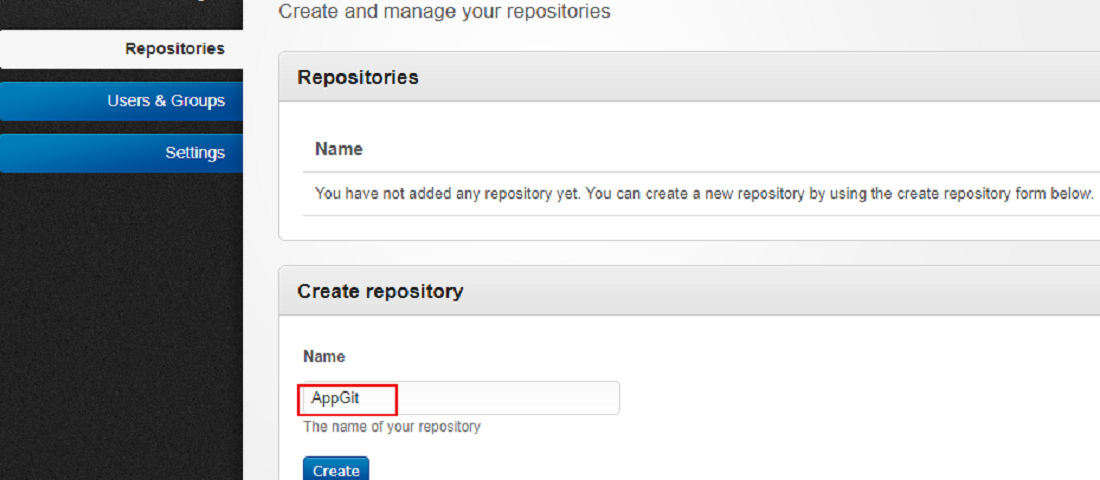Open the Repositories sidebar tab
Viewport: 1100px width, 480px height.
tap(174, 49)
